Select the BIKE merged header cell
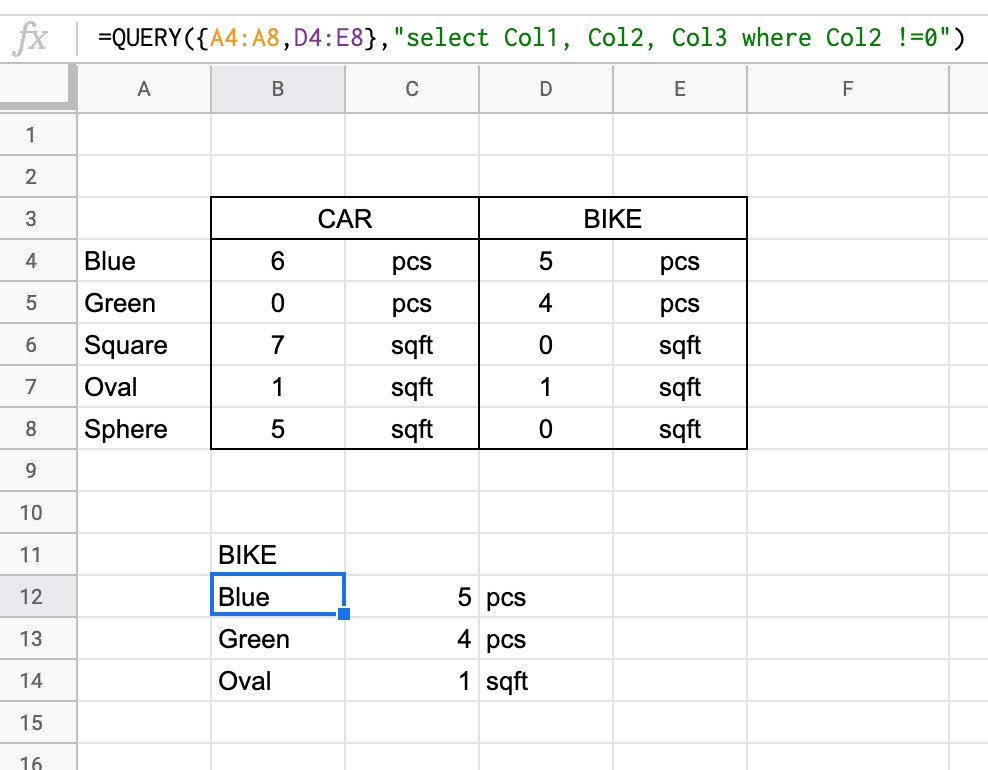The height and width of the screenshot is (770, 988). 612,218
